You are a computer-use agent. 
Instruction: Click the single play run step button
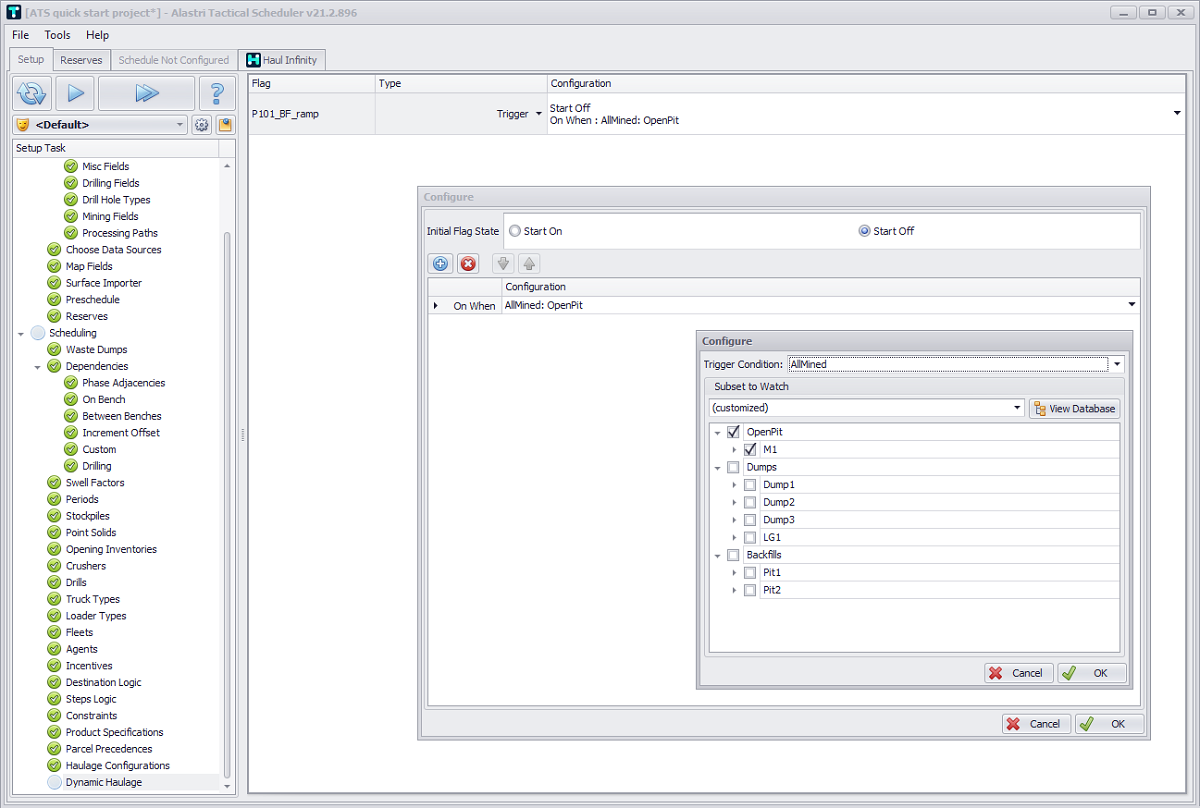point(74,93)
